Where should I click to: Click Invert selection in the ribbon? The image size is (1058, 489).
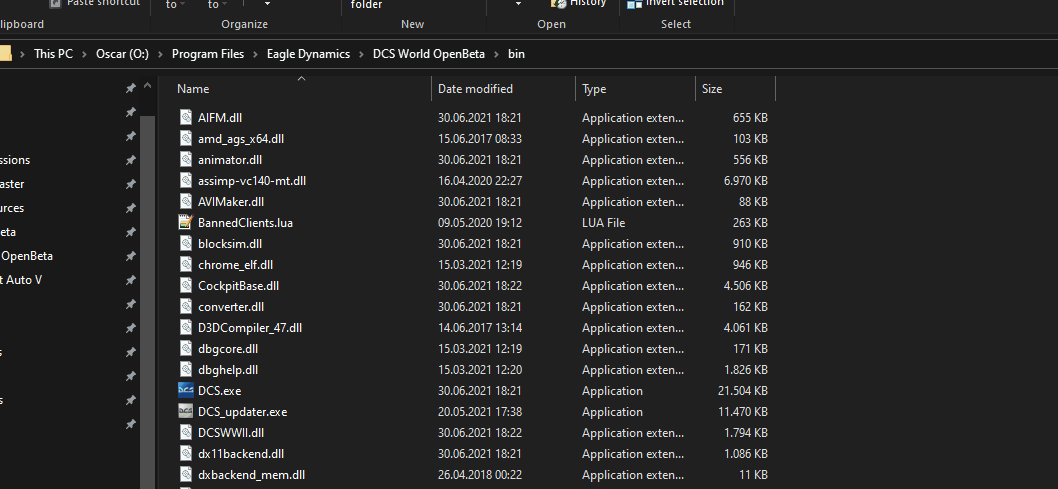[676, 3]
